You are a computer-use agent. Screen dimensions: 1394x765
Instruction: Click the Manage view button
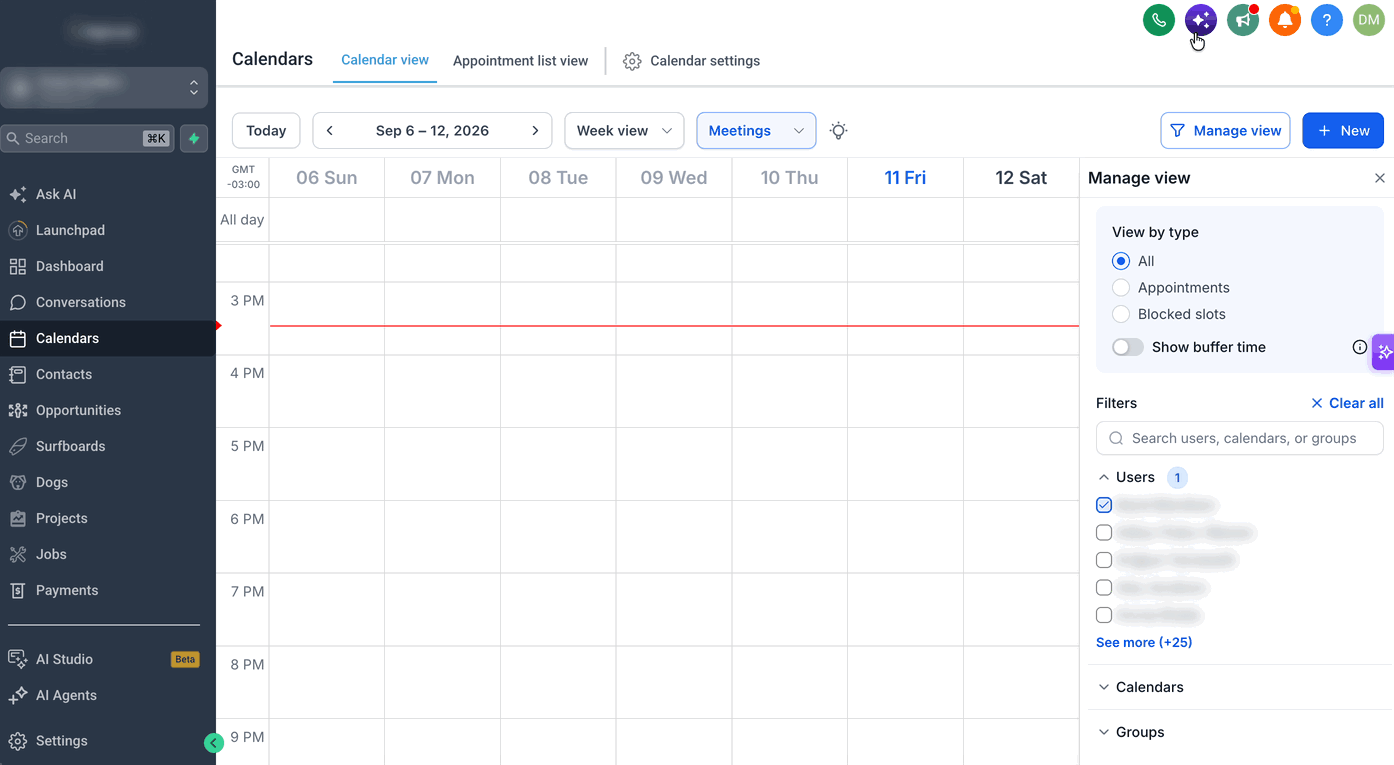1225,131
